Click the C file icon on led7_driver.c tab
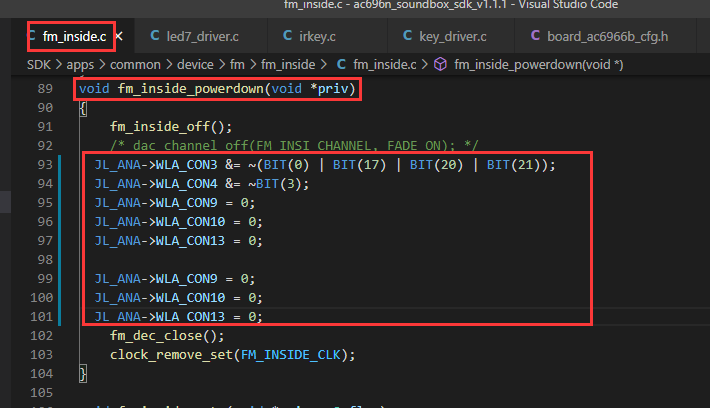 click(x=155, y=36)
